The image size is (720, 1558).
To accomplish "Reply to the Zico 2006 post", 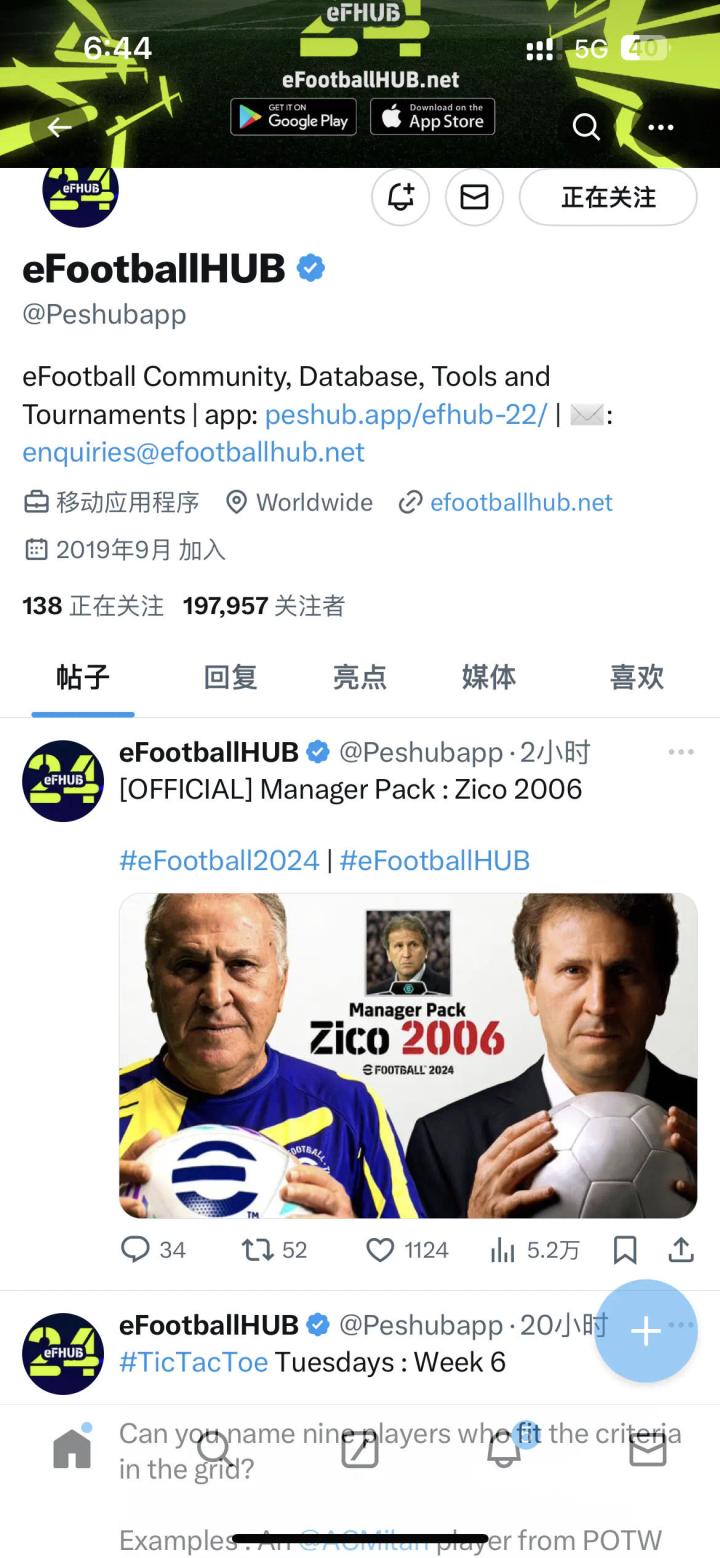I will 153,1249.
